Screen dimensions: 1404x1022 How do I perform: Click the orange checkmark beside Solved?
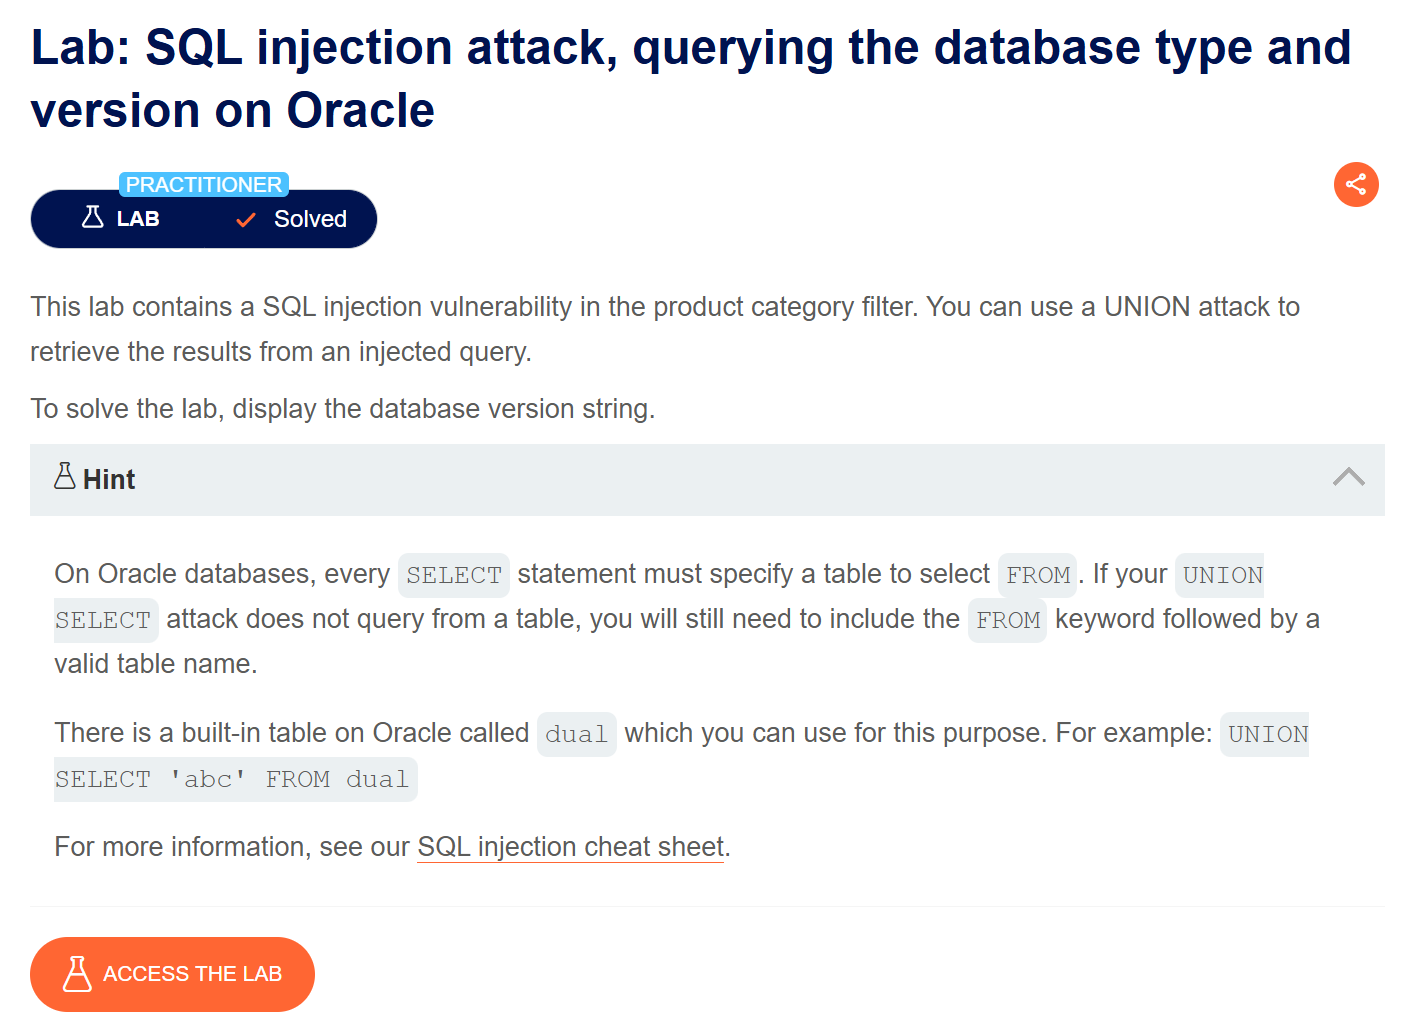coord(246,220)
